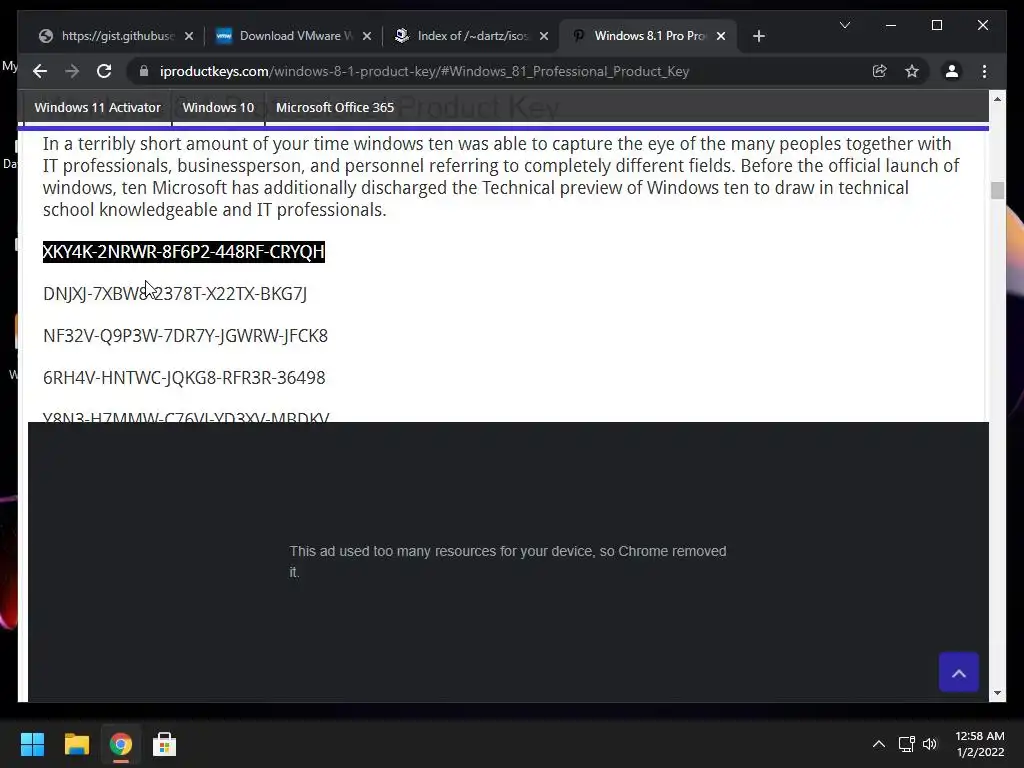Open Chrome three-dot menu
The height and width of the screenshot is (768, 1024).
(x=984, y=71)
